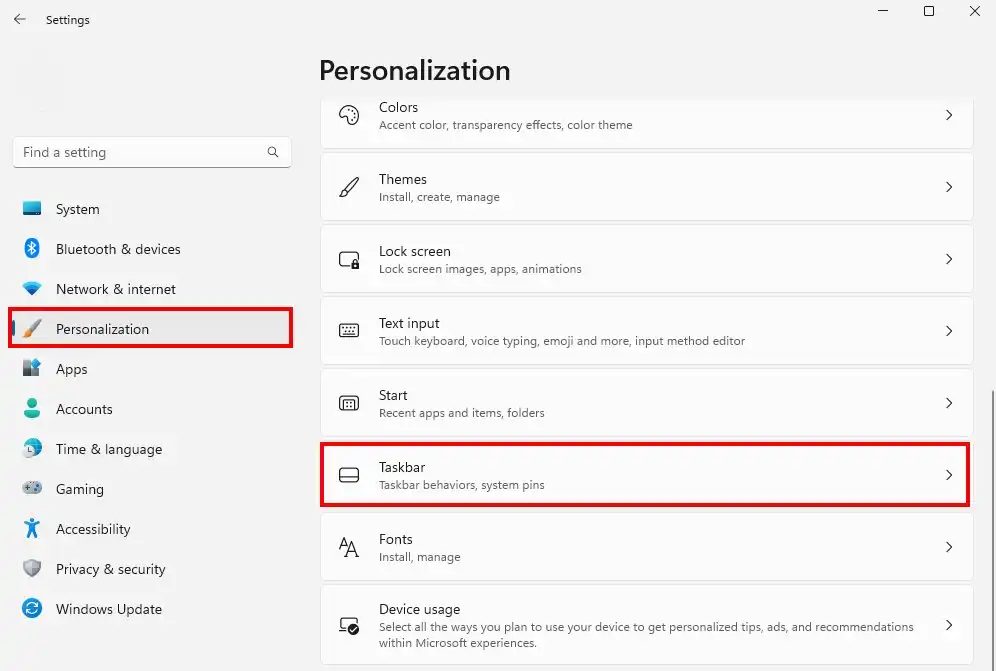Screen dimensions: 996x671
Task: Expand the Taskbar settings chevron
Action: tap(948, 475)
